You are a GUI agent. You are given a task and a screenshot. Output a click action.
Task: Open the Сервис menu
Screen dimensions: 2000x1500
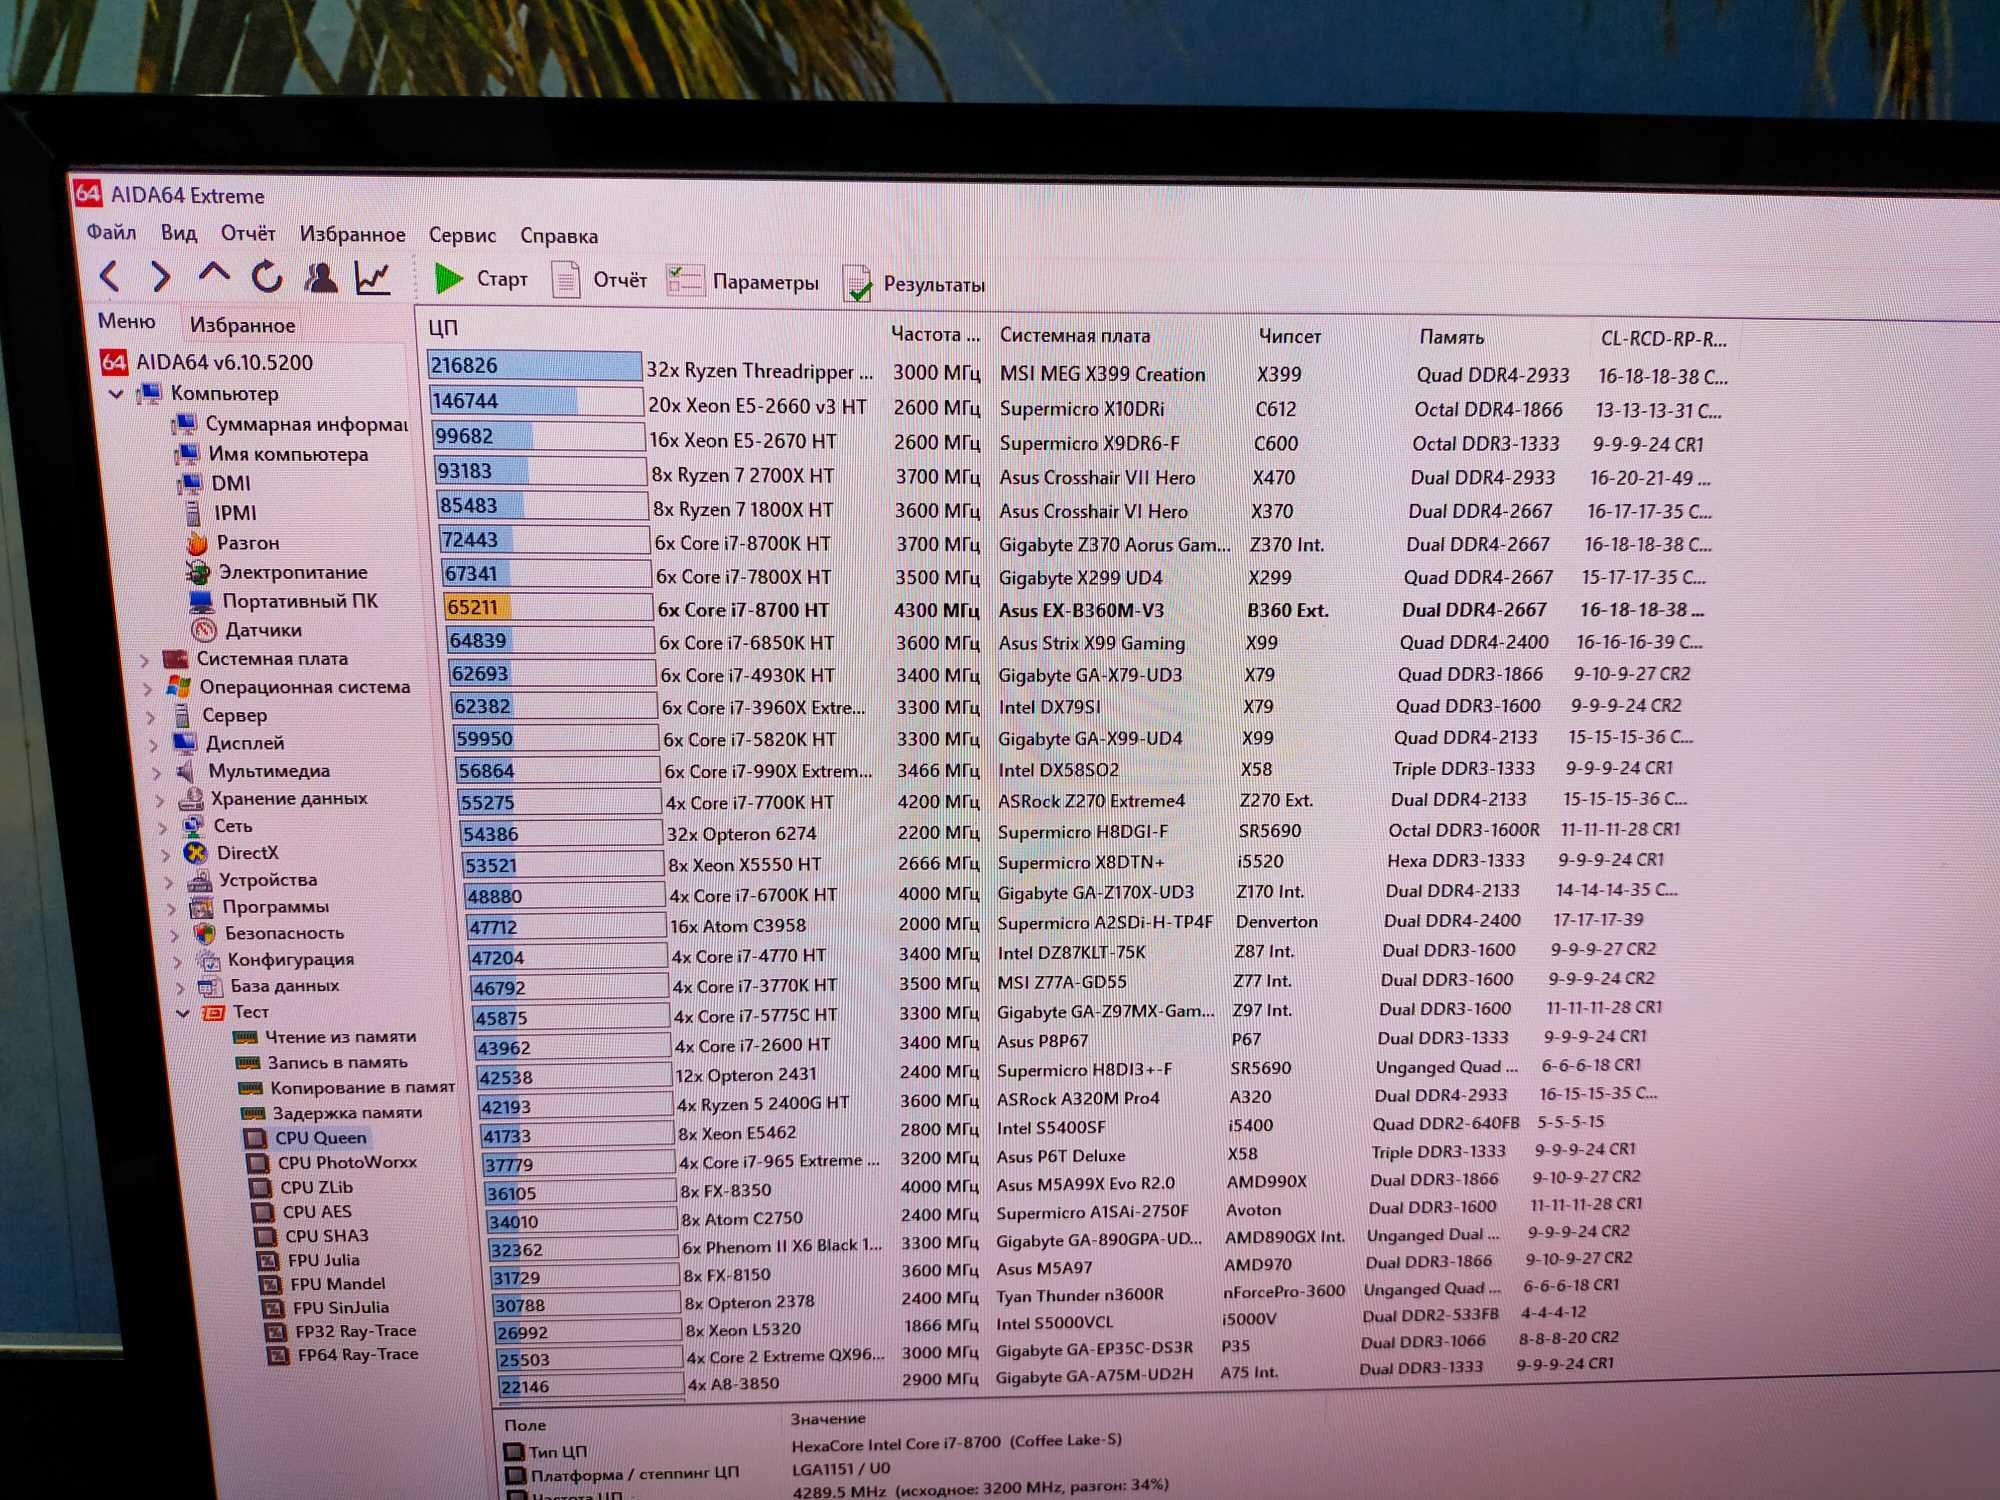[462, 236]
